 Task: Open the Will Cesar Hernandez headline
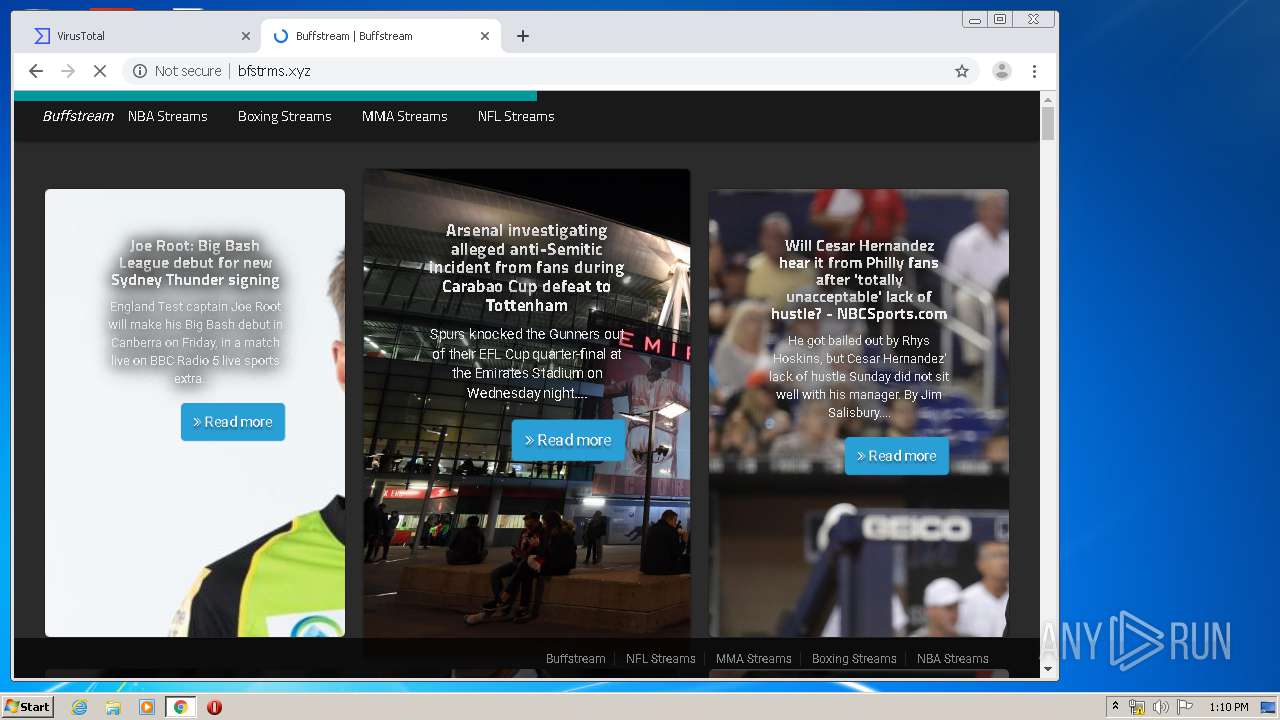tap(859, 280)
